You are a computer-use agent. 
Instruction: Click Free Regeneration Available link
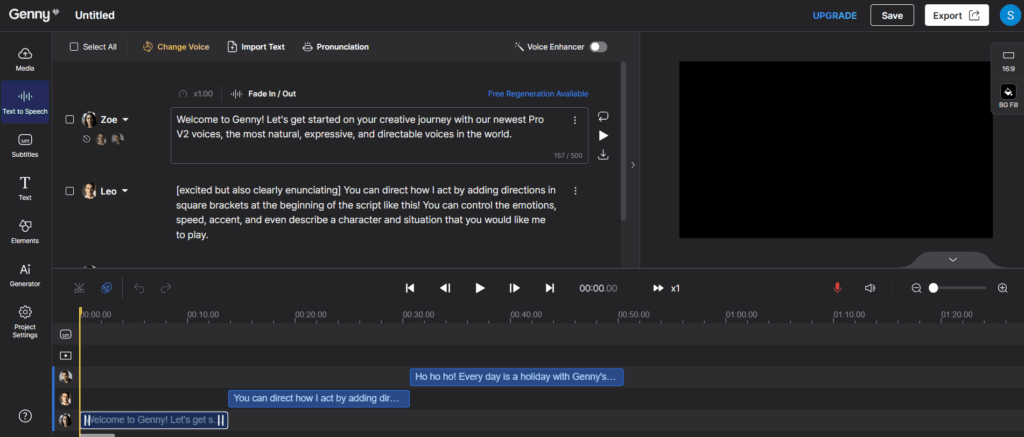point(538,94)
